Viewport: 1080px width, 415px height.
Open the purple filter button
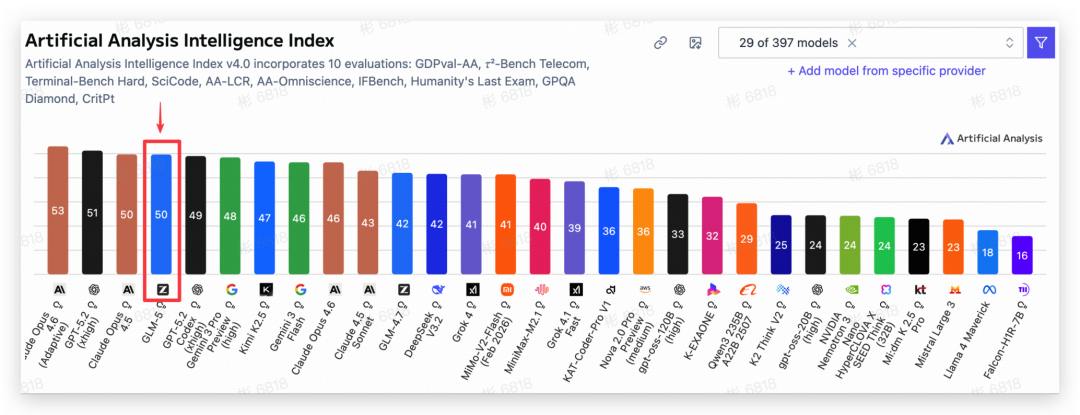click(x=1041, y=43)
